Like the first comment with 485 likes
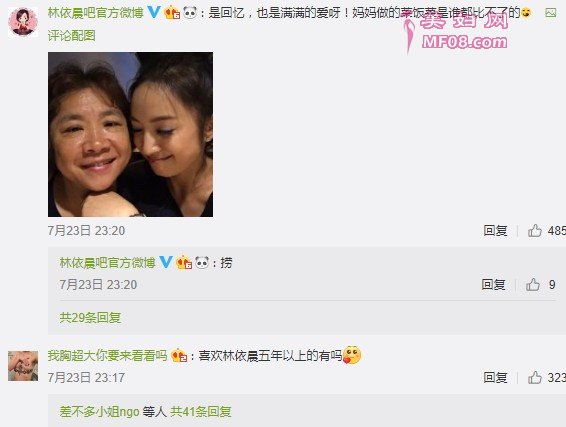 tap(535, 231)
